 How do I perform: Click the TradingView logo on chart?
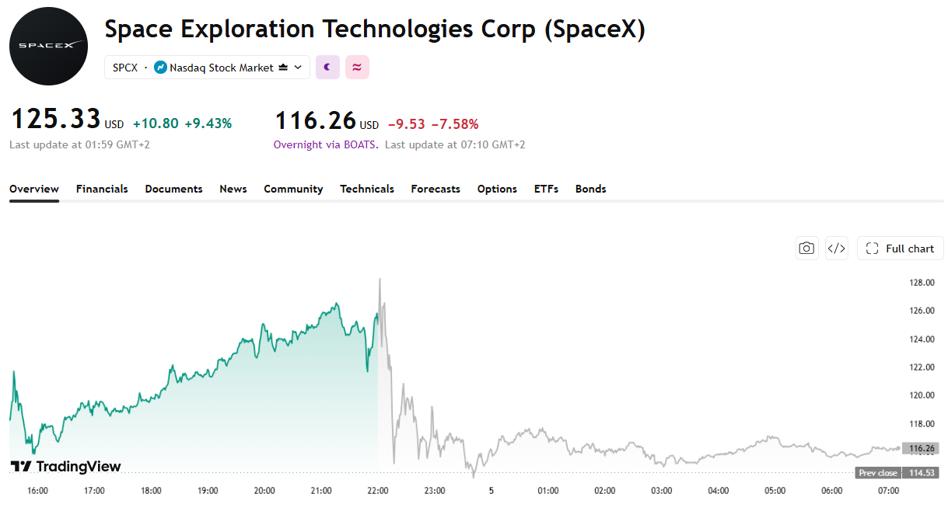(x=66, y=466)
